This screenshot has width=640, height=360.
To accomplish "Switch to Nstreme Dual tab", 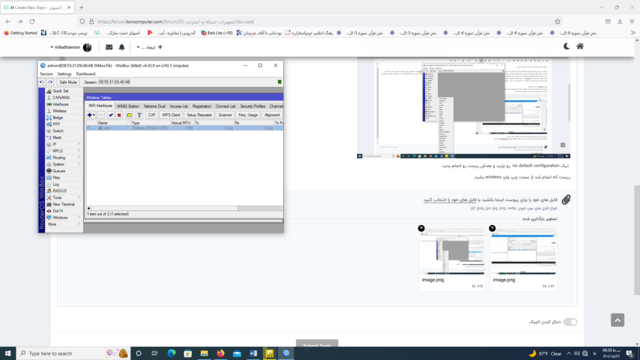I will coord(154,106).
